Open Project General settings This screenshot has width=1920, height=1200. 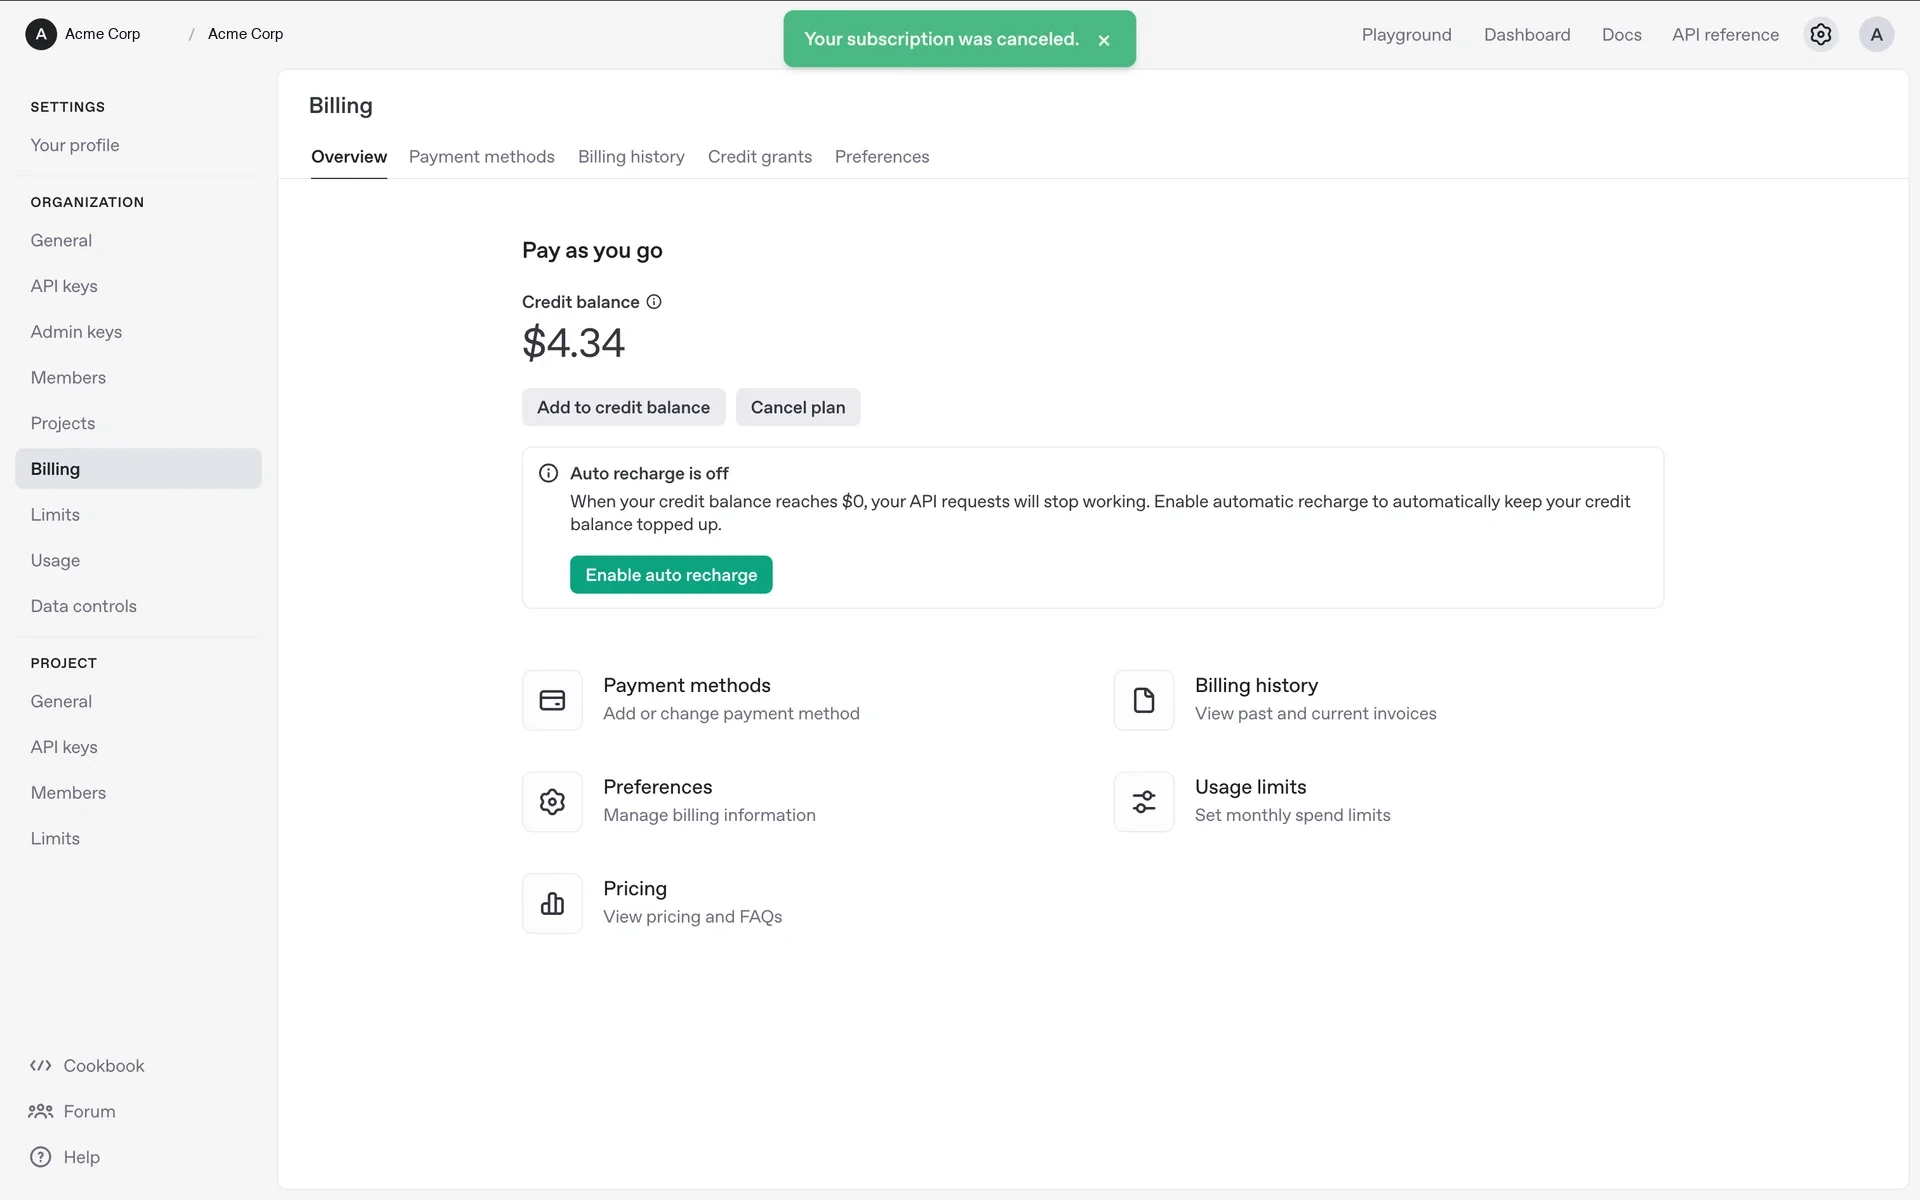(x=61, y=702)
